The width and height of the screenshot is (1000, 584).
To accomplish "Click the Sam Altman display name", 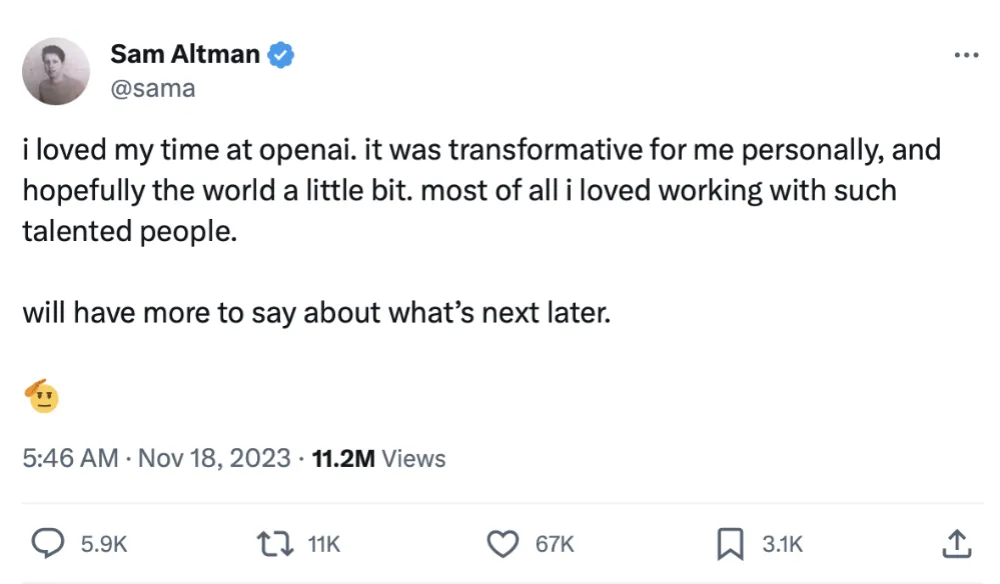I will [185, 56].
